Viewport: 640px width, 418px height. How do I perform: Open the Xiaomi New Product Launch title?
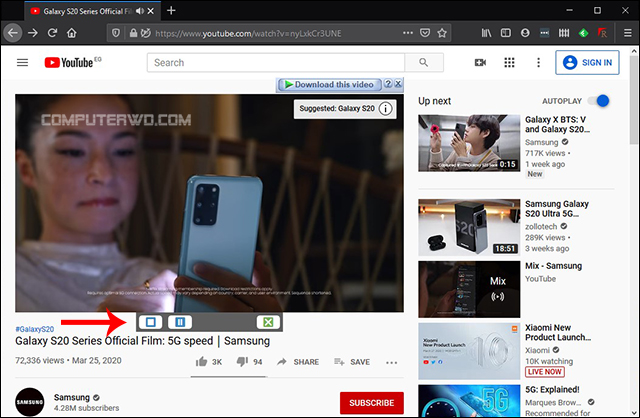click(558, 332)
